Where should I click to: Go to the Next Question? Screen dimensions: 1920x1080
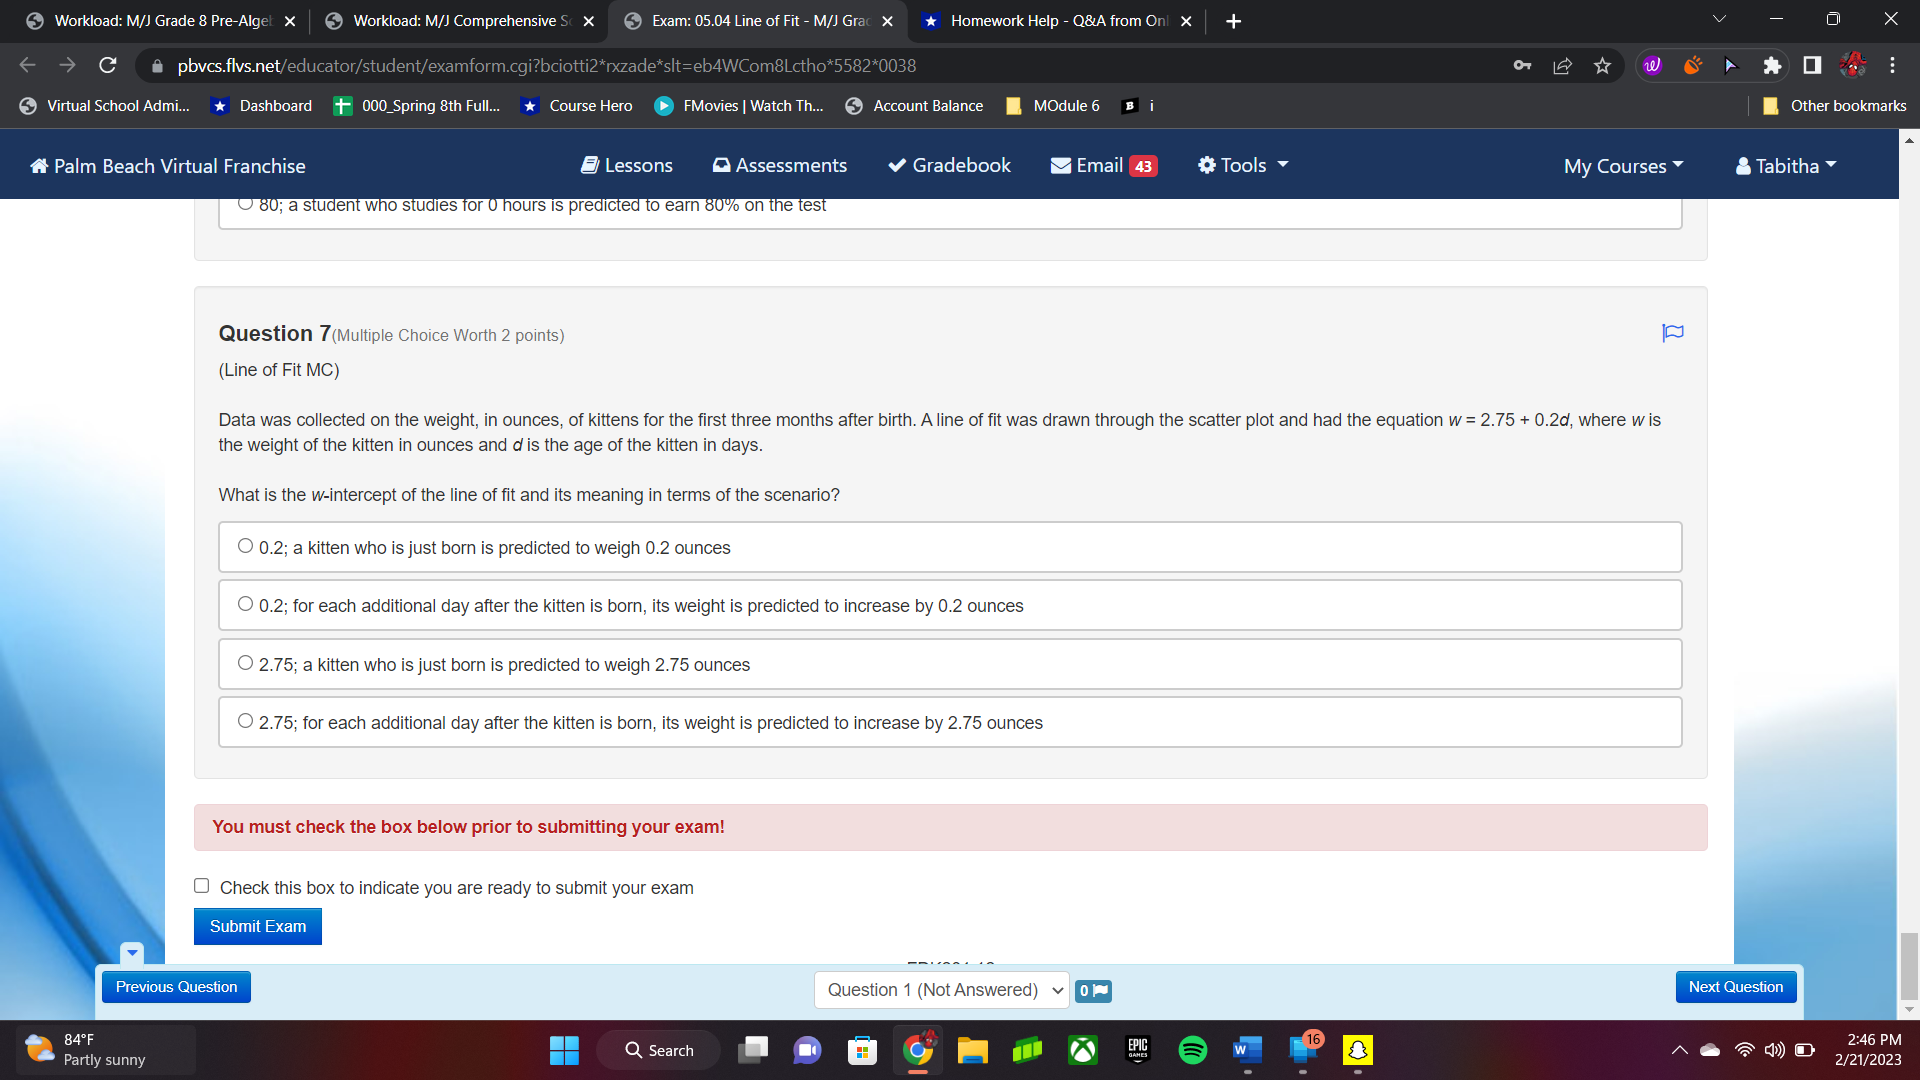click(x=1735, y=986)
